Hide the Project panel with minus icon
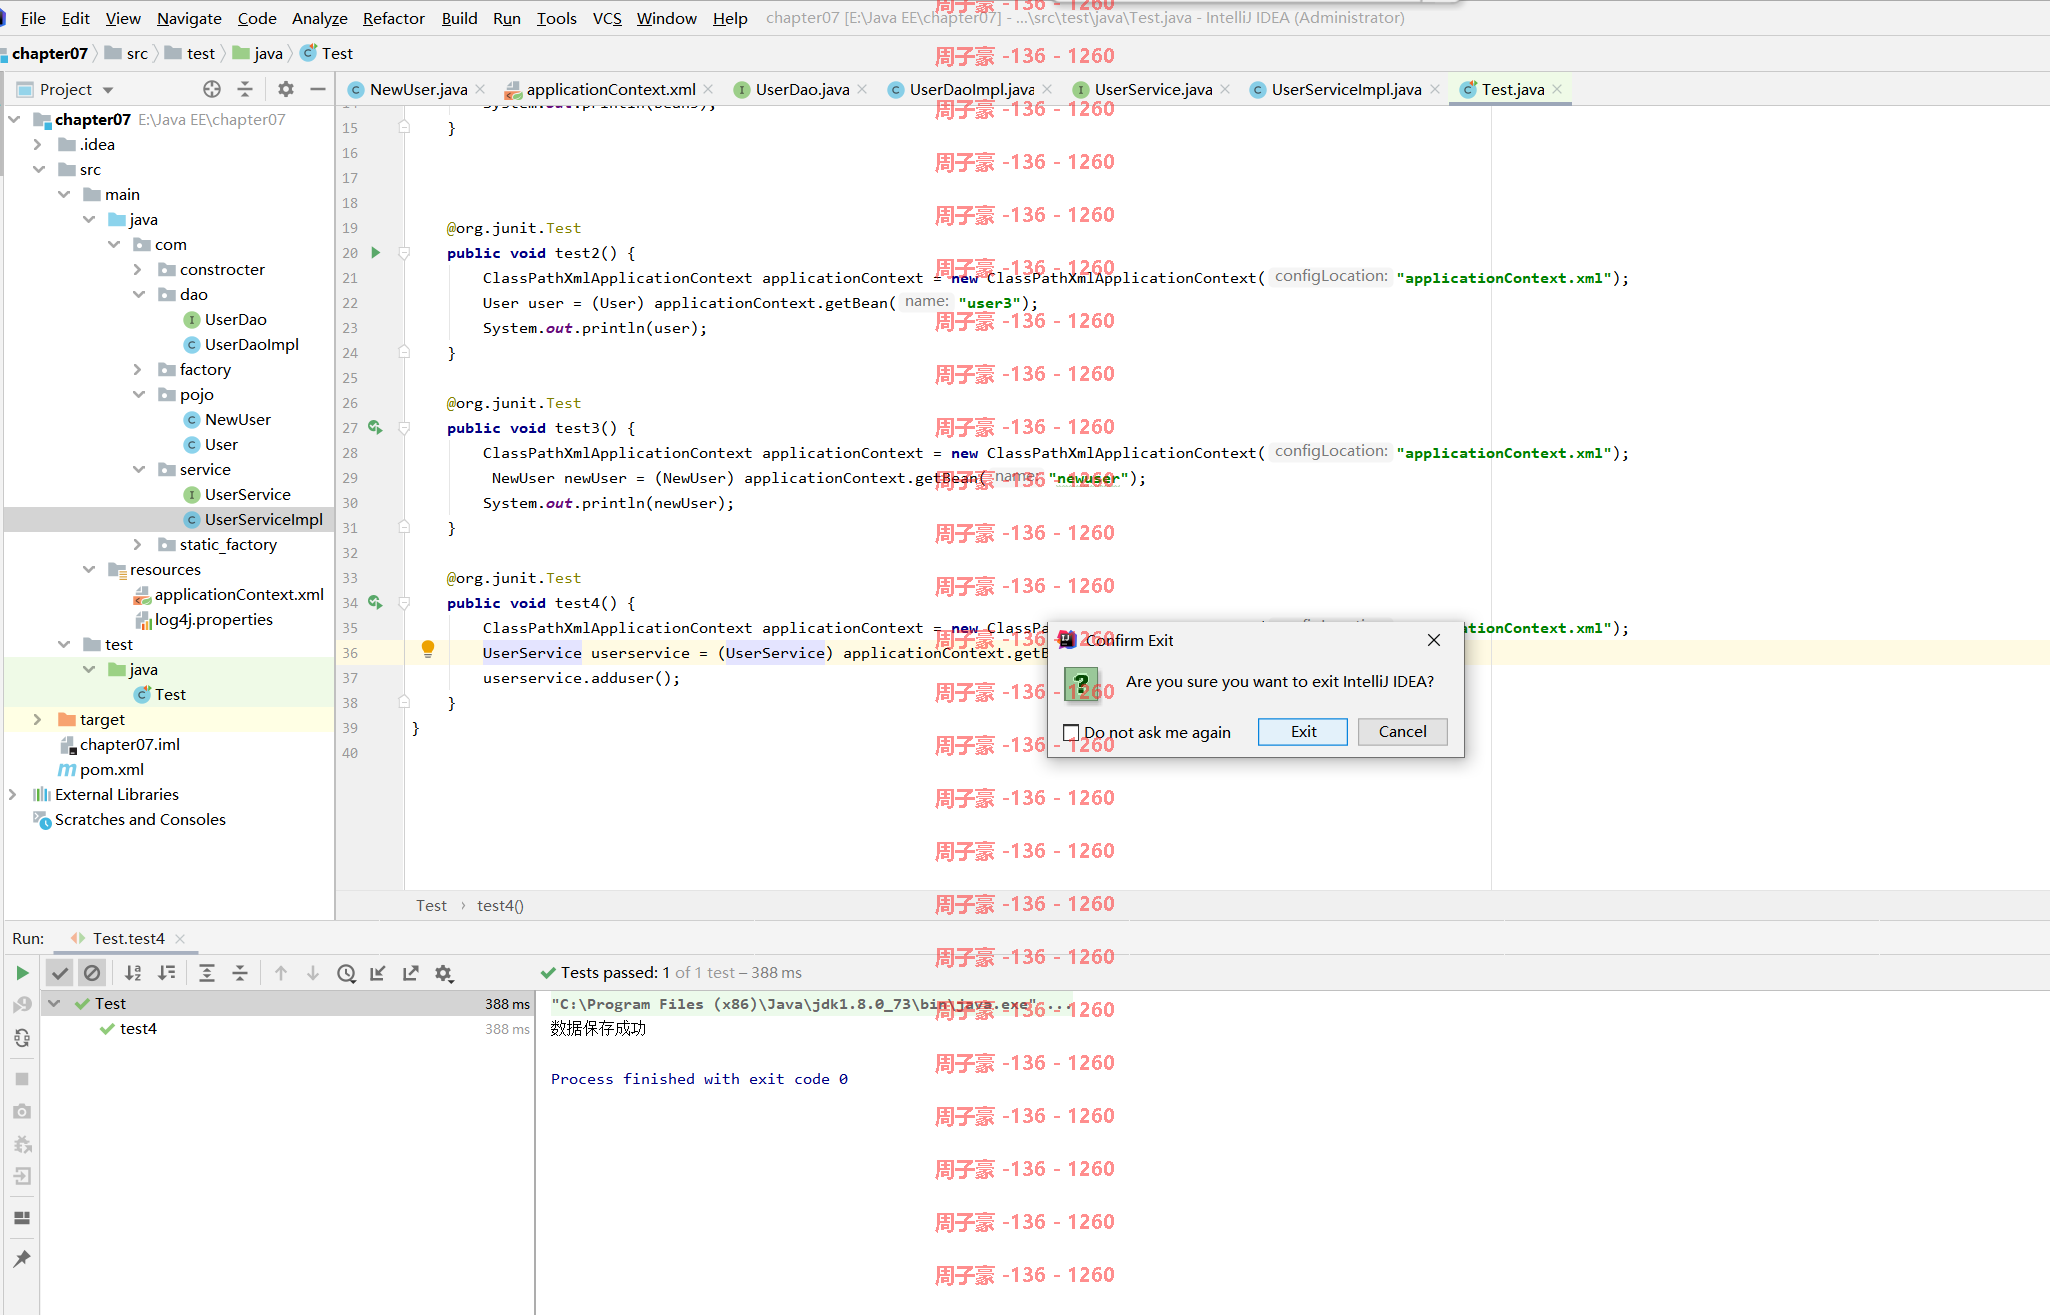 [x=318, y=89]
